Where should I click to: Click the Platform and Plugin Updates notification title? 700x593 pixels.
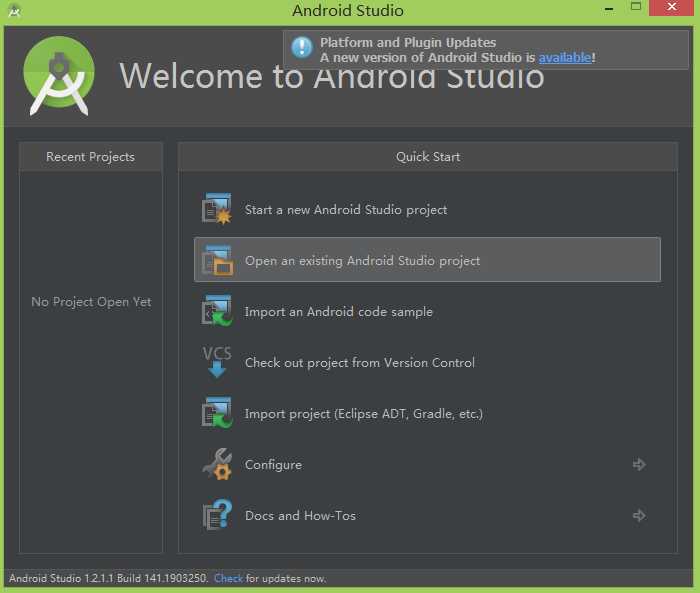(x=408, y=42)
